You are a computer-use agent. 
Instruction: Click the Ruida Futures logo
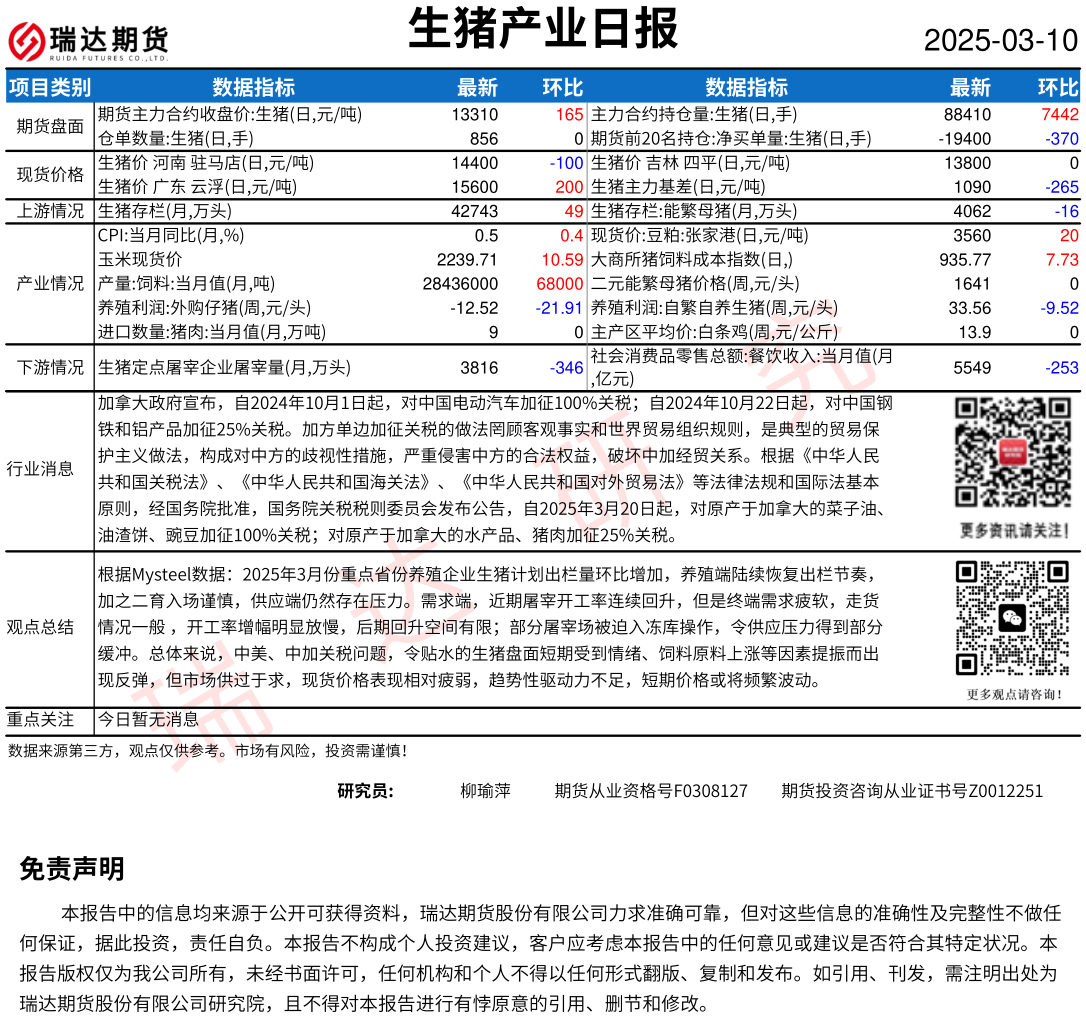click(x=88, y=40)
